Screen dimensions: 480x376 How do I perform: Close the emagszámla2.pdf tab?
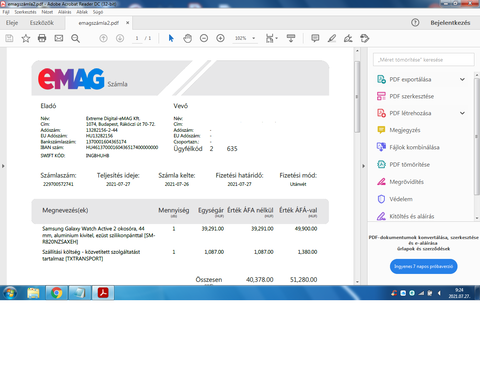coord(127,23)
